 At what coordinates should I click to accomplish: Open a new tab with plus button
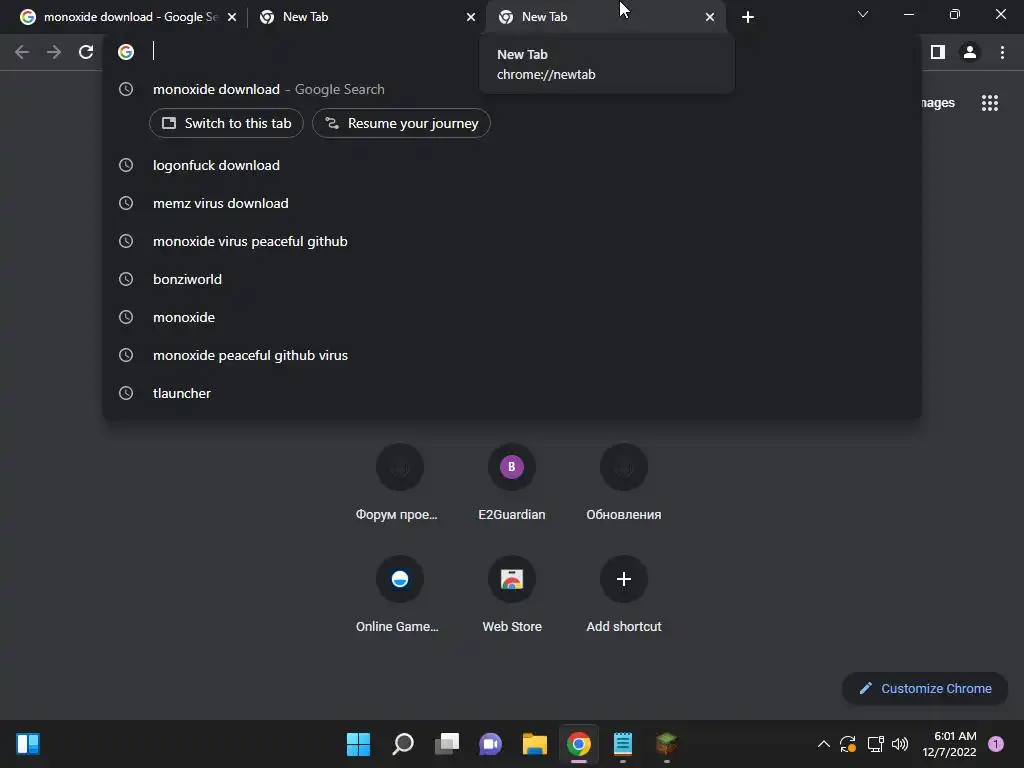click(748, 17)
